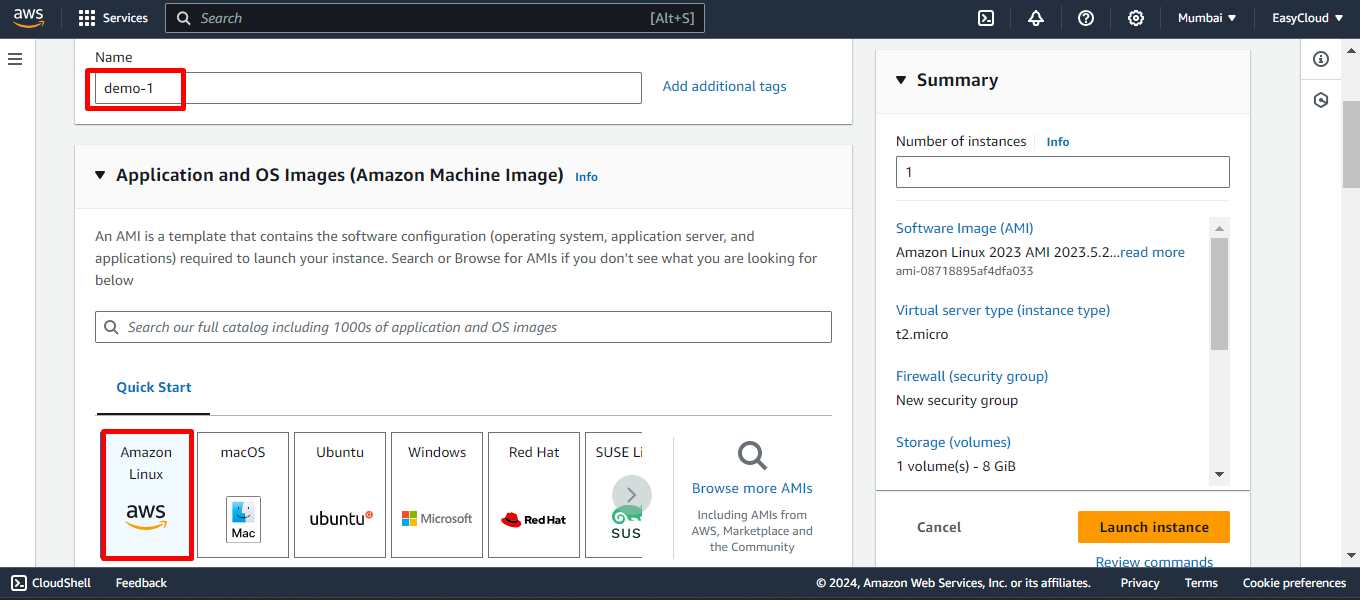1360x600 pixels.
Task: Open Terms link in footer
Action: 1201,583
